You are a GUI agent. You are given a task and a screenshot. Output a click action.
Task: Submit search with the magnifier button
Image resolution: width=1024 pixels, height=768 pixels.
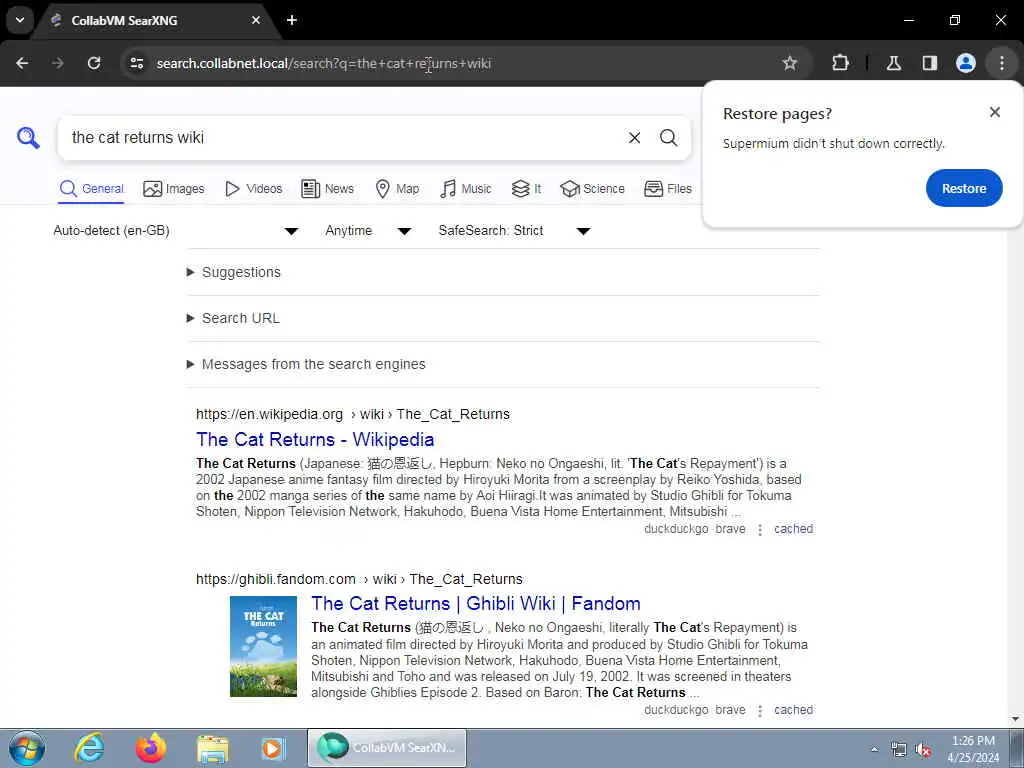668,138
